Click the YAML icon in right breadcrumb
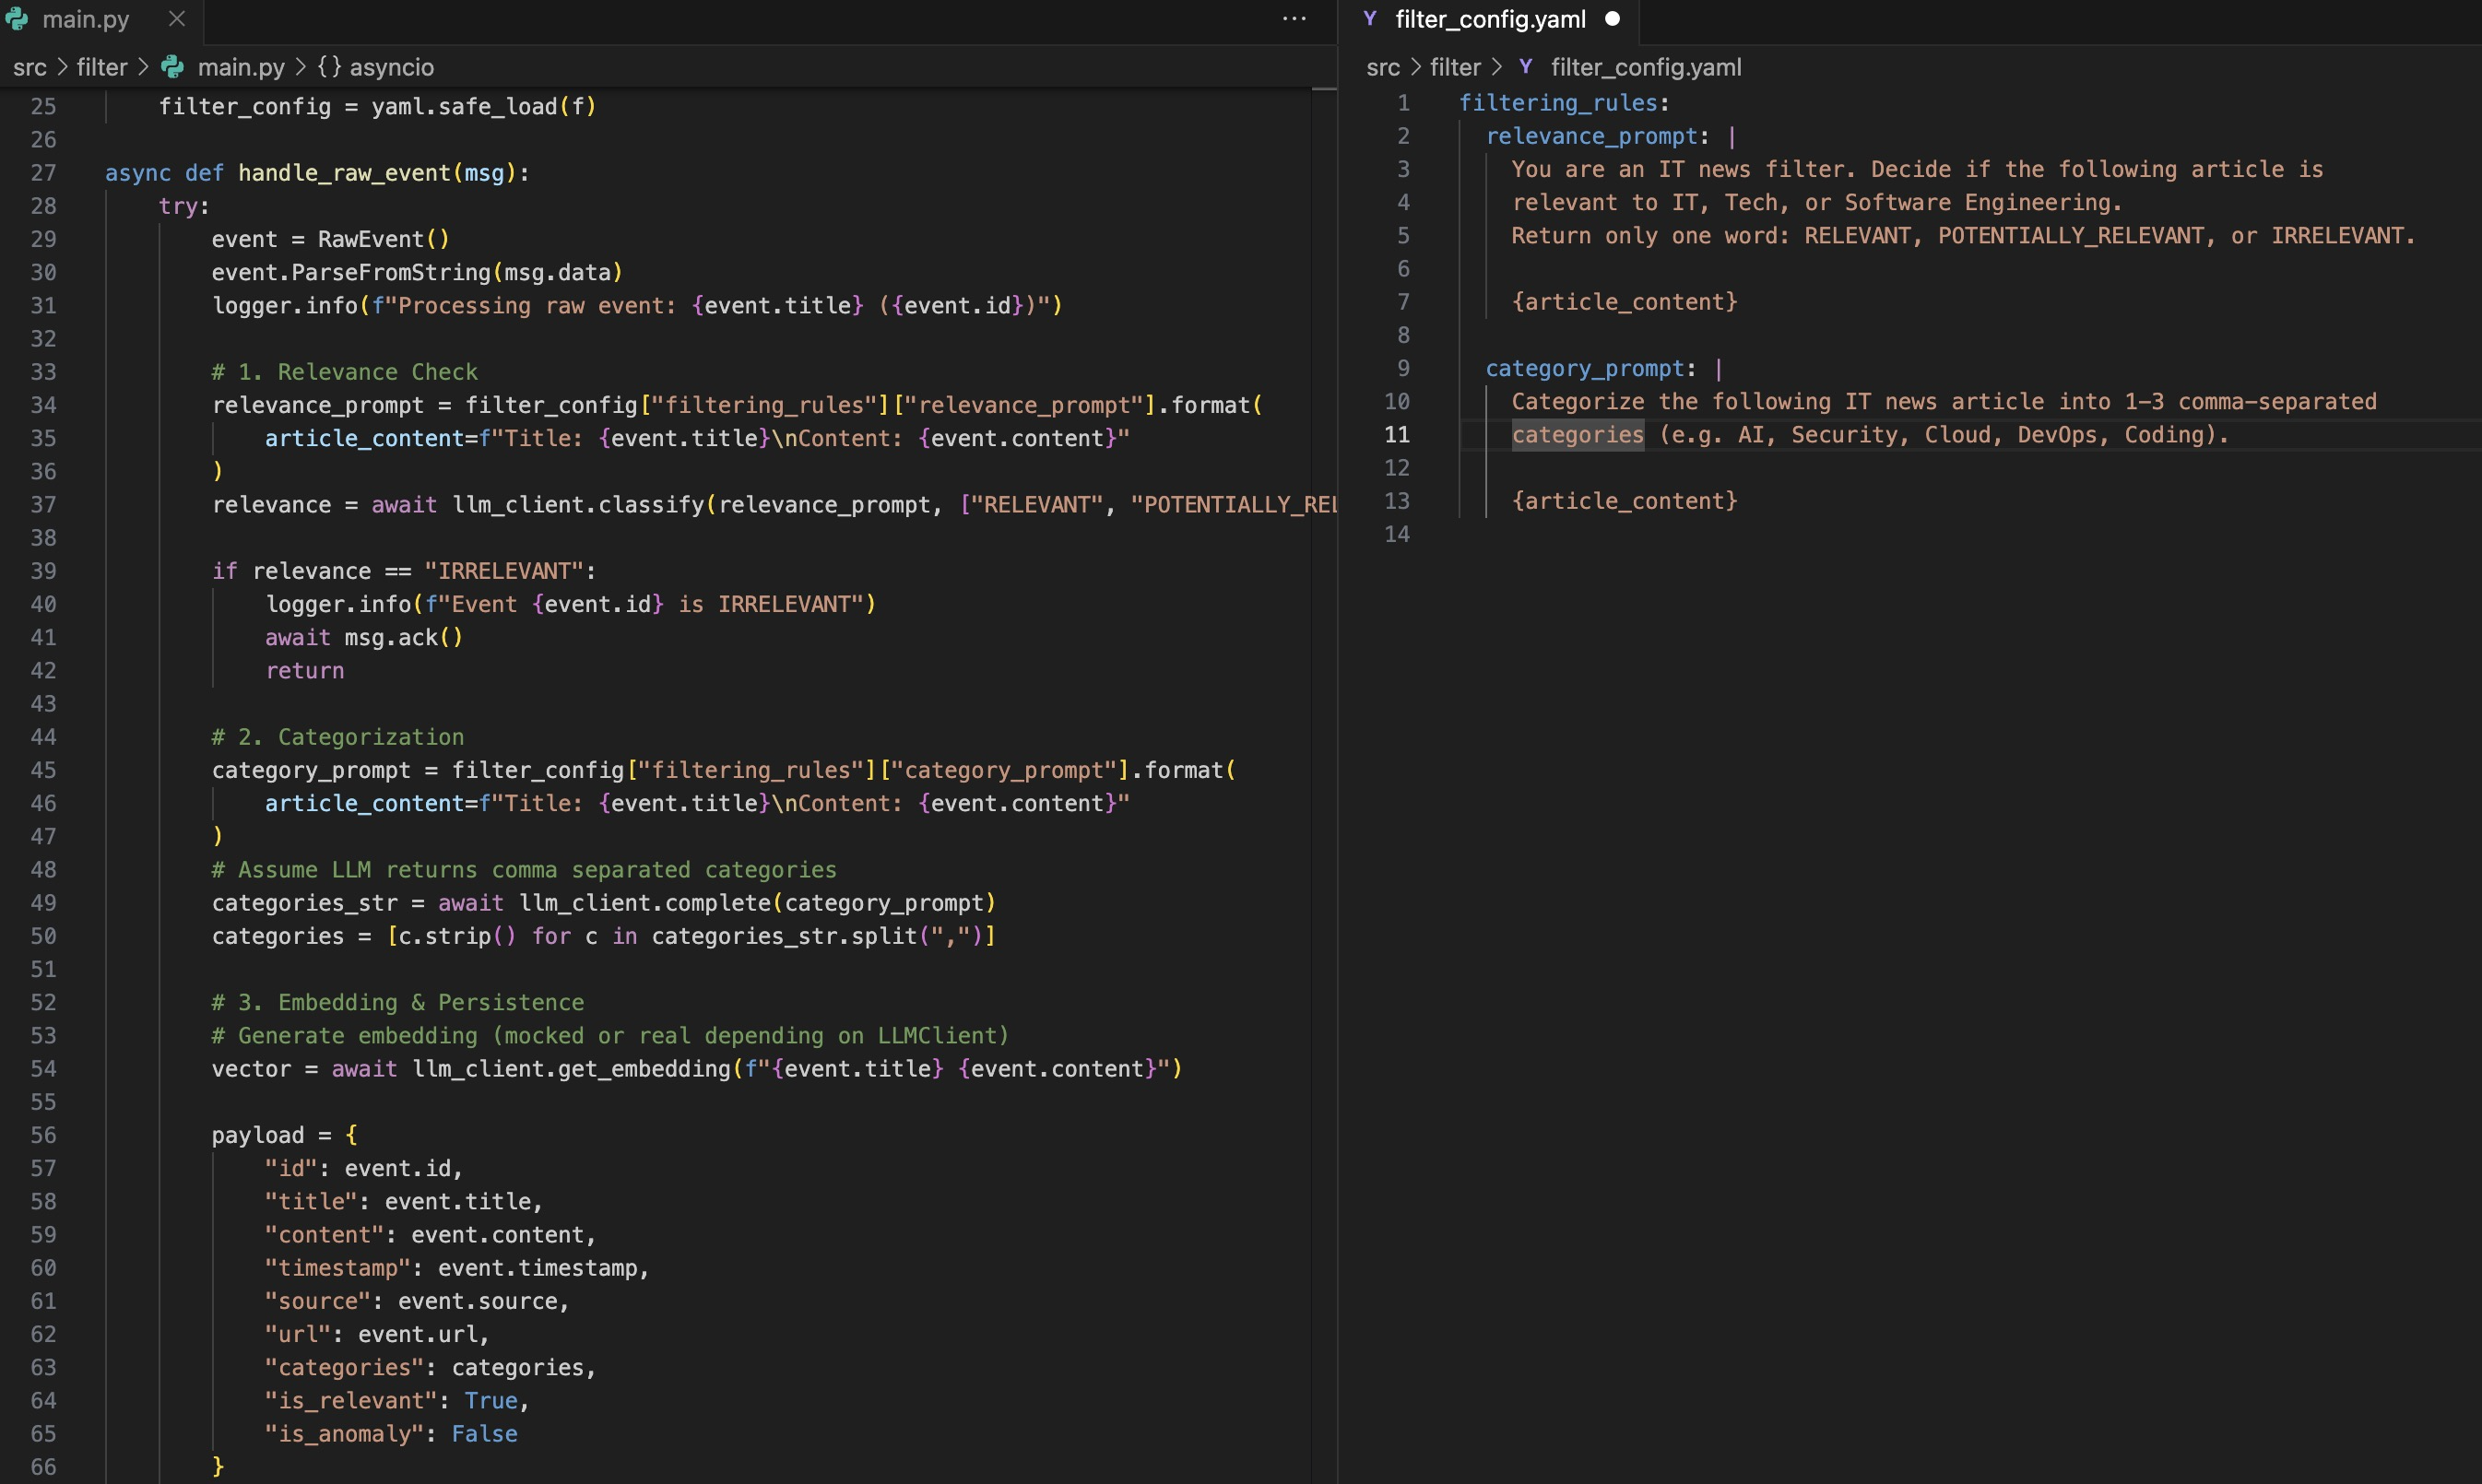Image resolution: width=2482 pixels, height=1484 pixels. (x=1525, y=67)
